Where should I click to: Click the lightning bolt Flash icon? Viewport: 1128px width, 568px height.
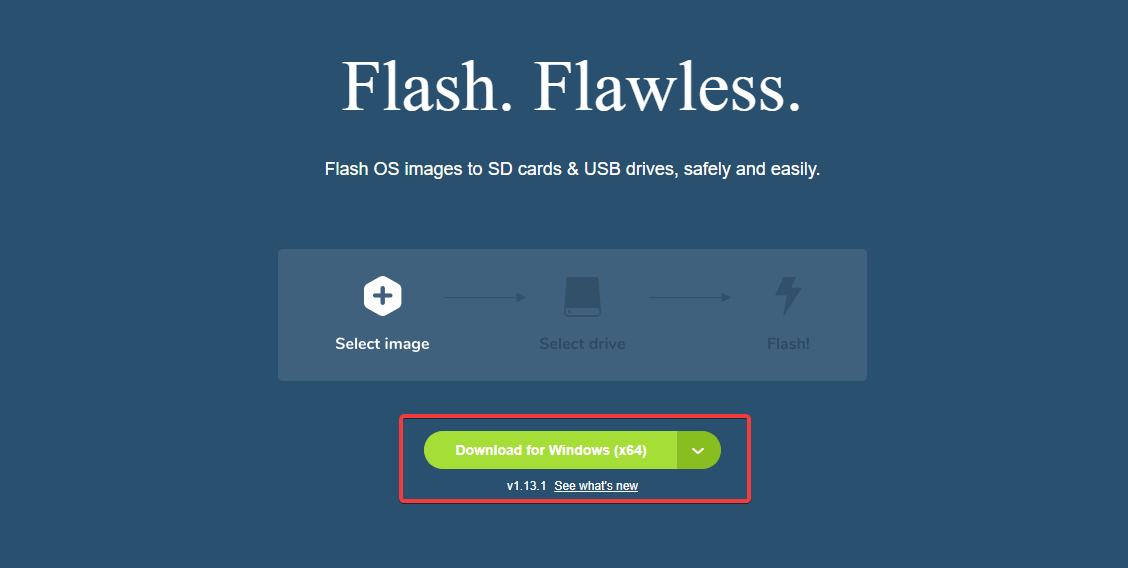(x=788, y=297)
